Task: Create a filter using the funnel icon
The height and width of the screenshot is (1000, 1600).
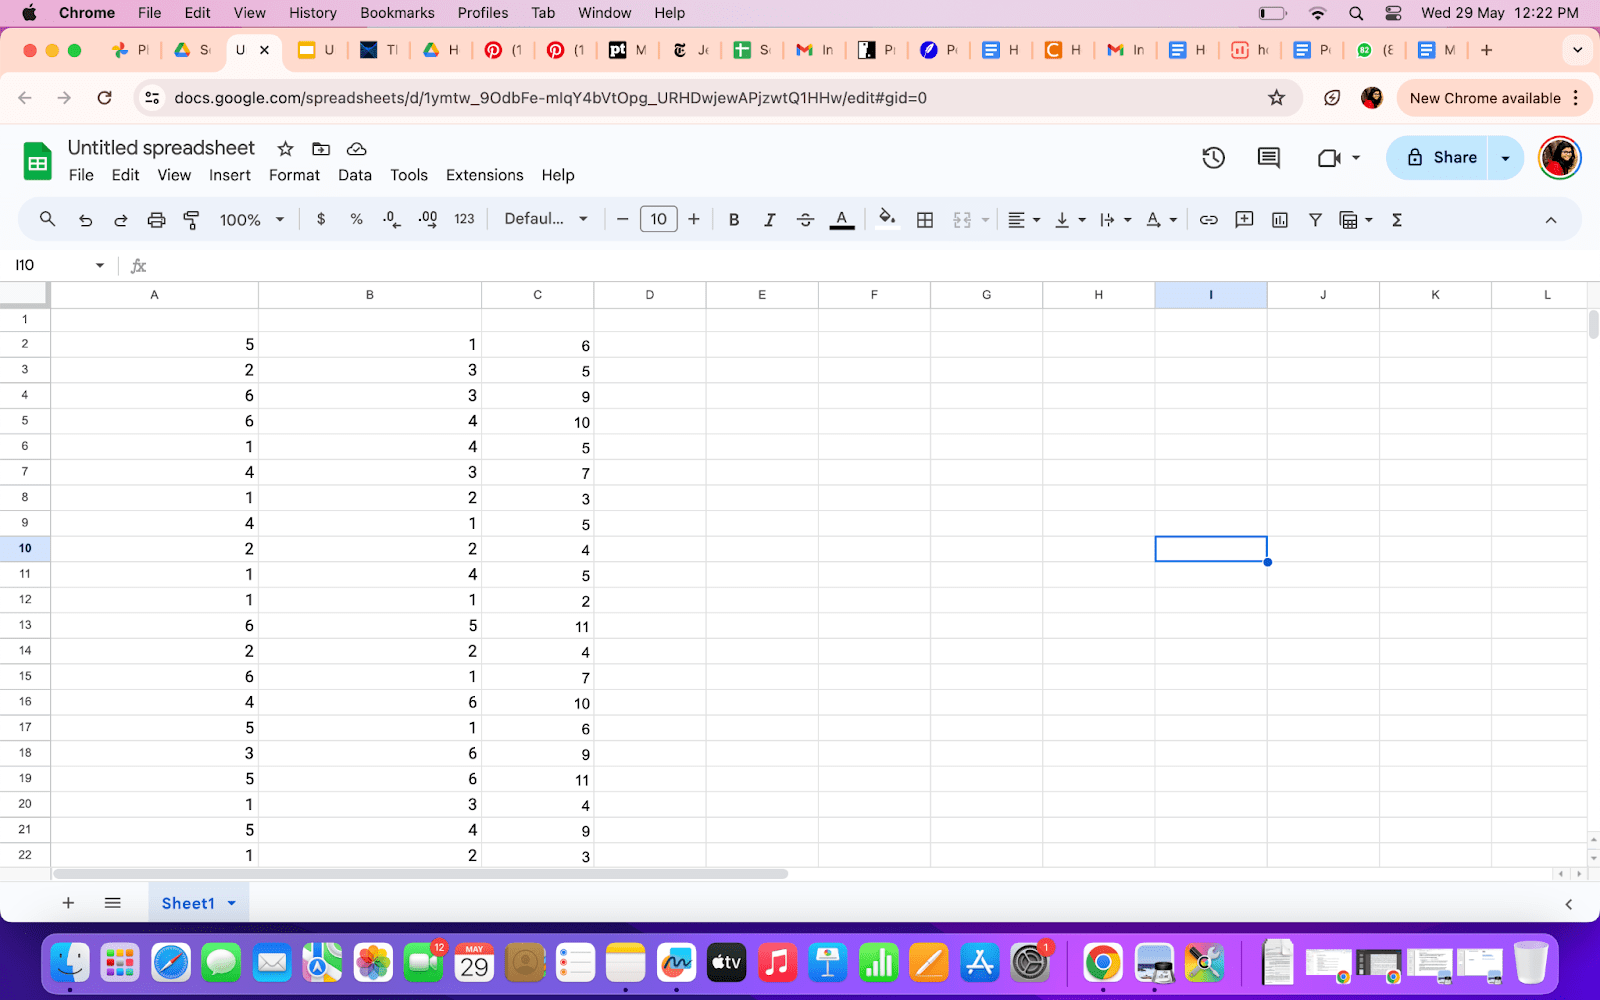Action: [1315, 219]
